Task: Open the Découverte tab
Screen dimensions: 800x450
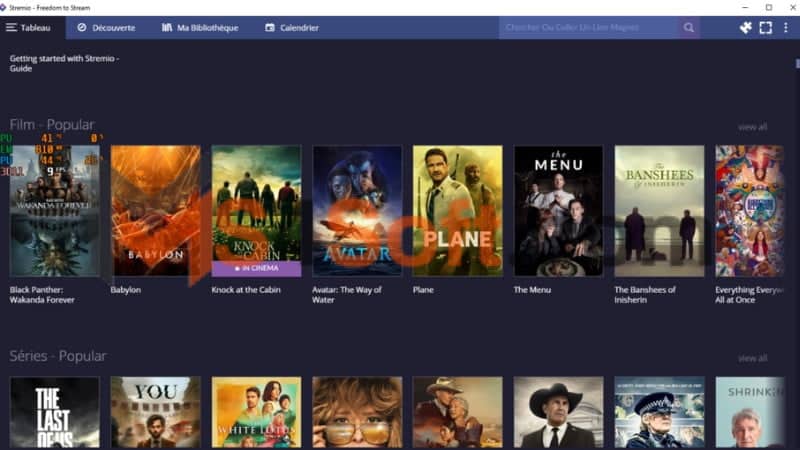Action: tap(106, 28)
